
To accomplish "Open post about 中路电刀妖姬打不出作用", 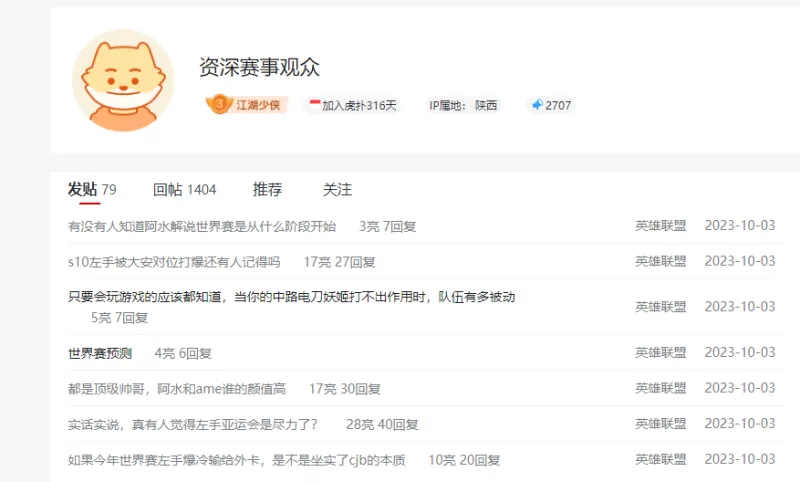I will click(291, 297).
